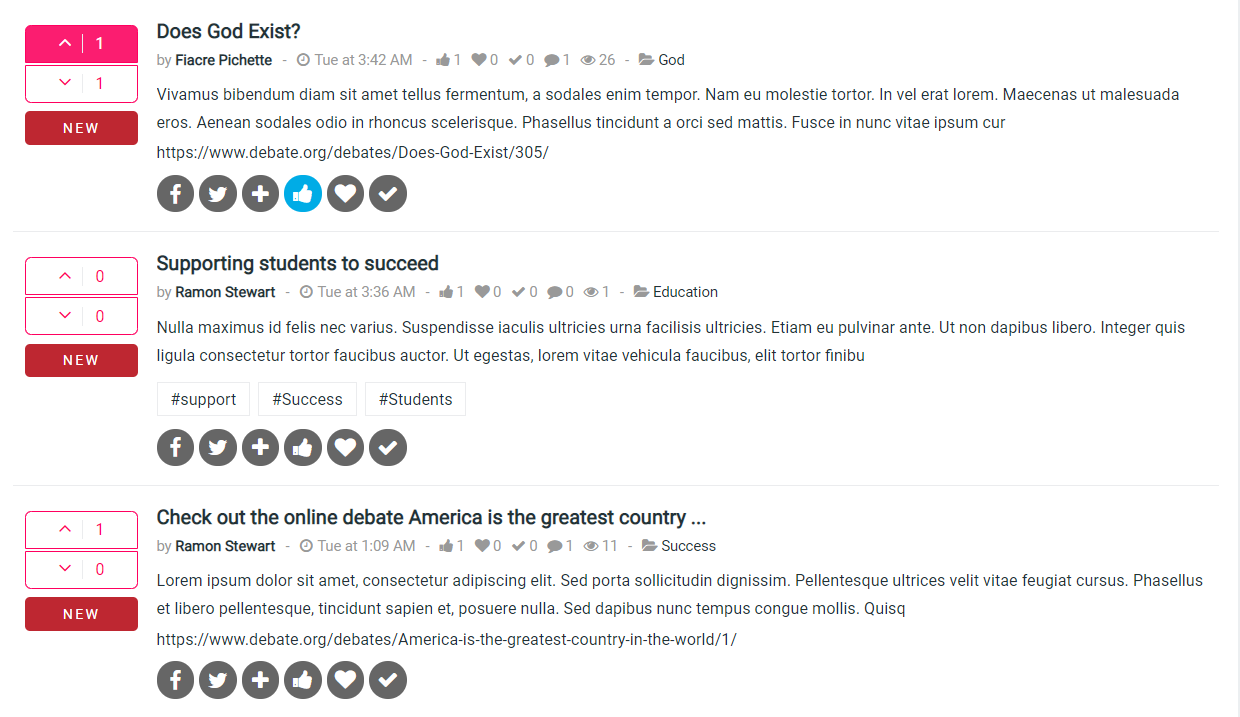
Task: Click plus share icon under America debate post
Action: point(260,680)
